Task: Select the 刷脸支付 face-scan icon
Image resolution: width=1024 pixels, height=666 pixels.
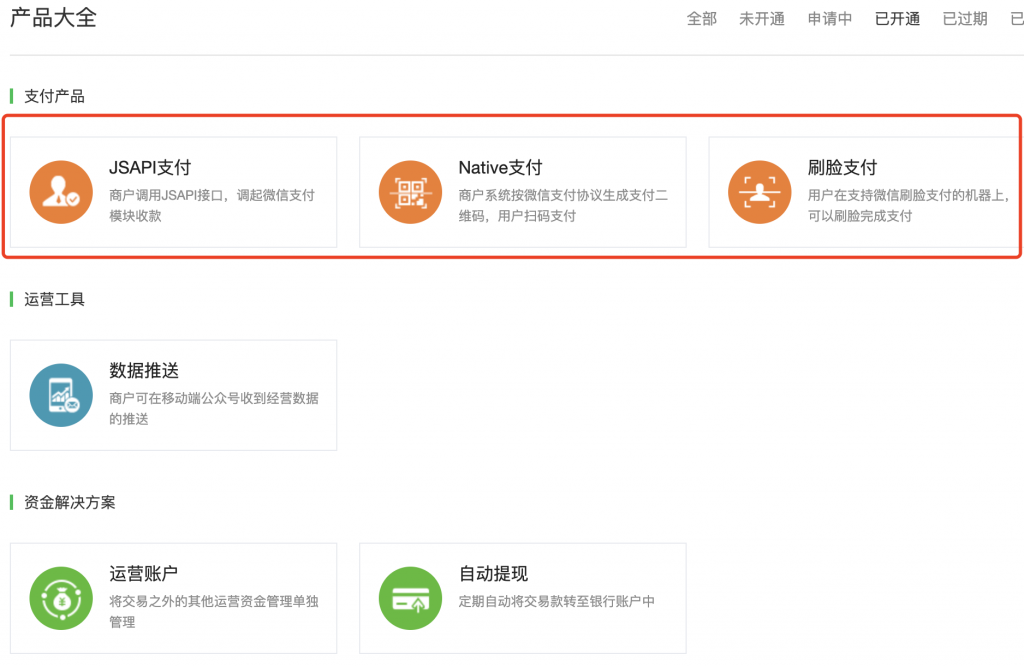Action: click(x=759, y=190)
